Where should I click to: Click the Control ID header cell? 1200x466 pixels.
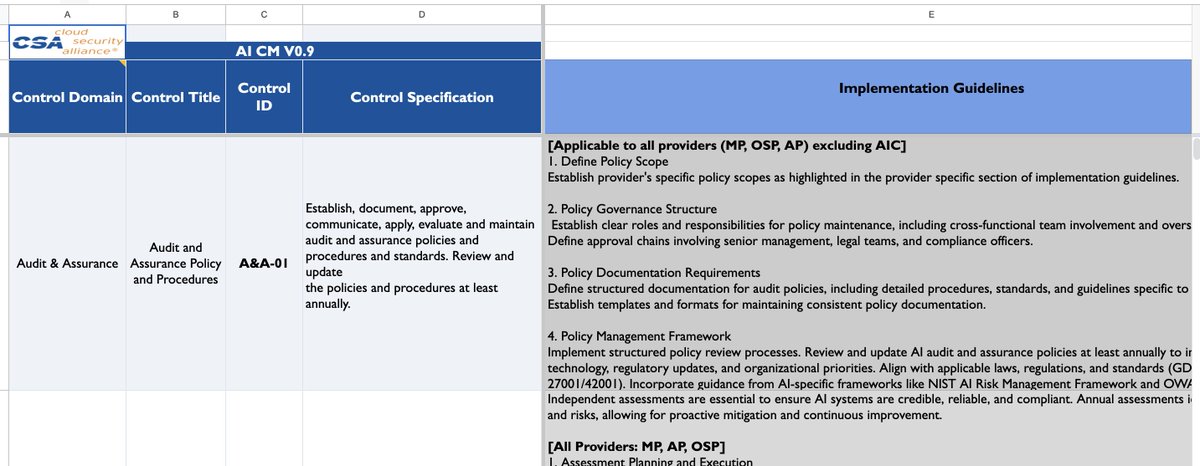pos(264,97)
